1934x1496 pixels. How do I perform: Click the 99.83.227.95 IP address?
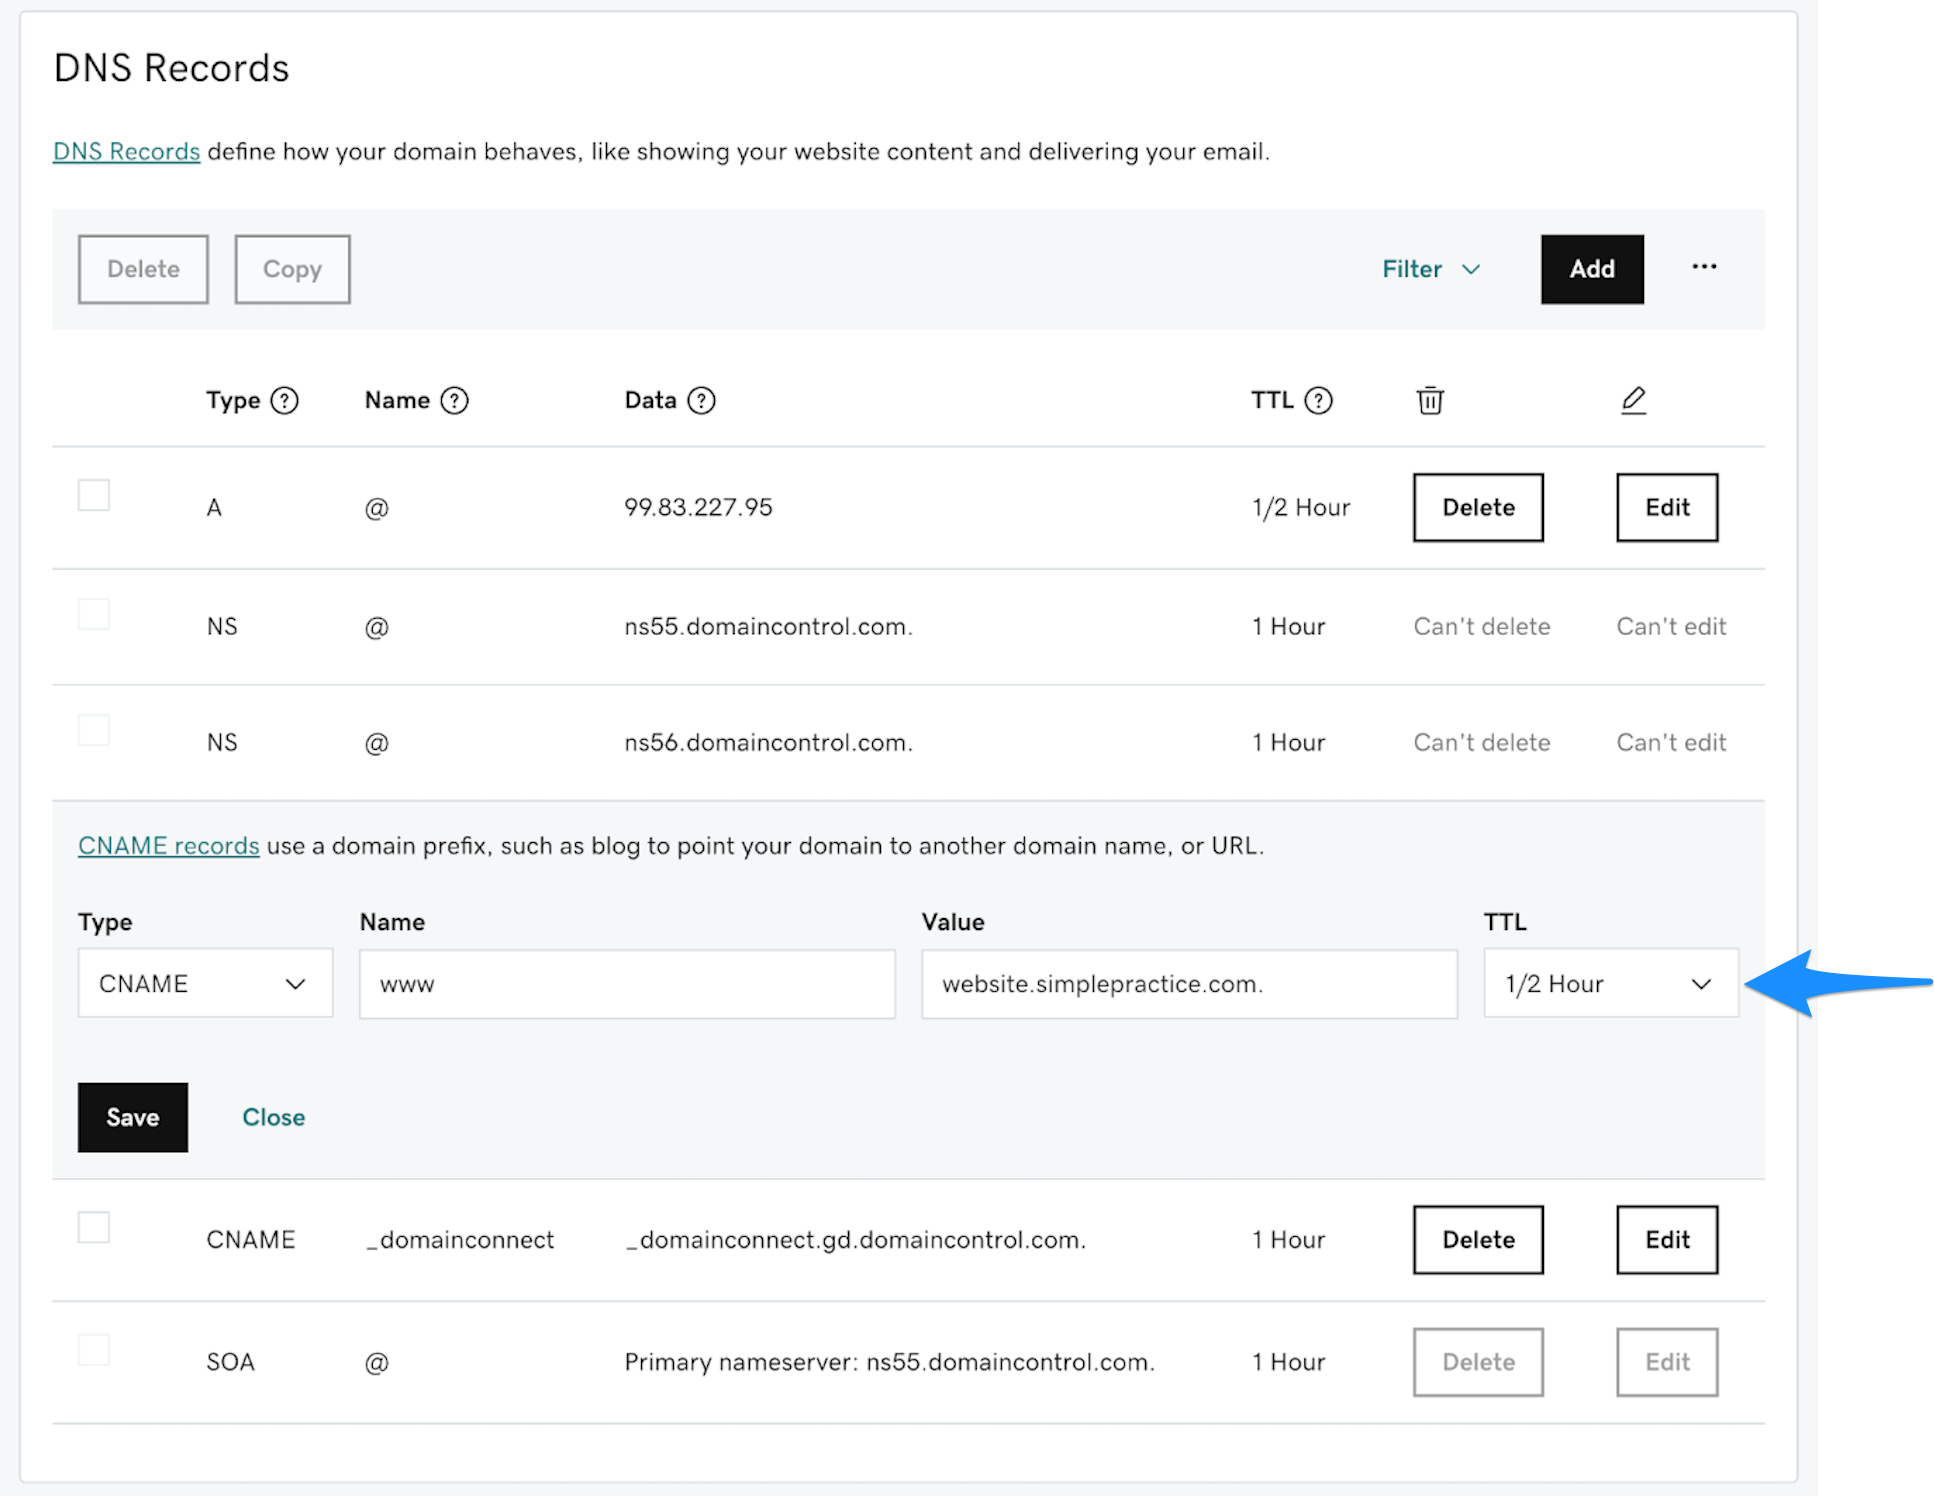coord(698,508)
